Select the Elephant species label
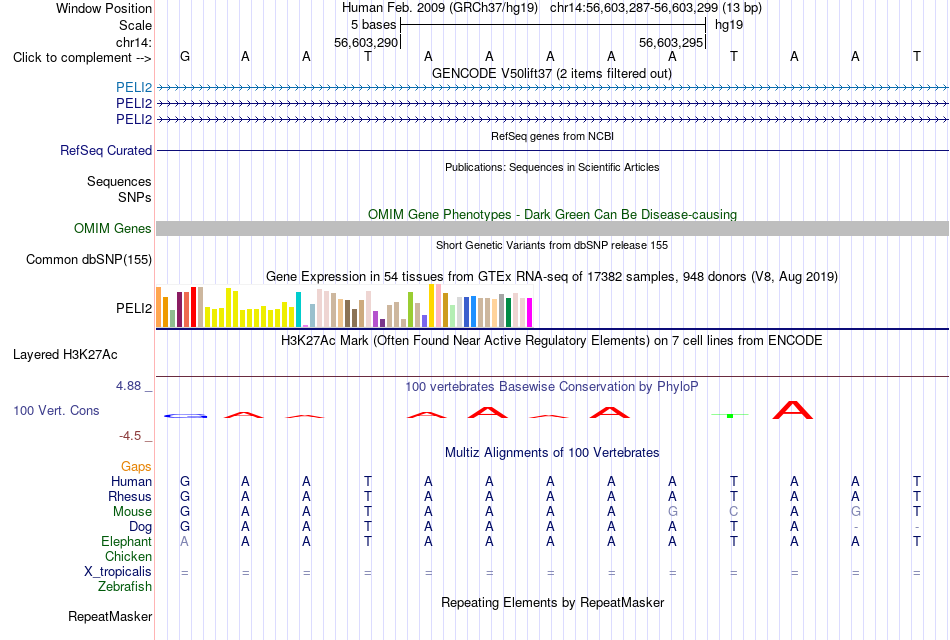Viewport: 950px width, 640px height. [126, 541]
